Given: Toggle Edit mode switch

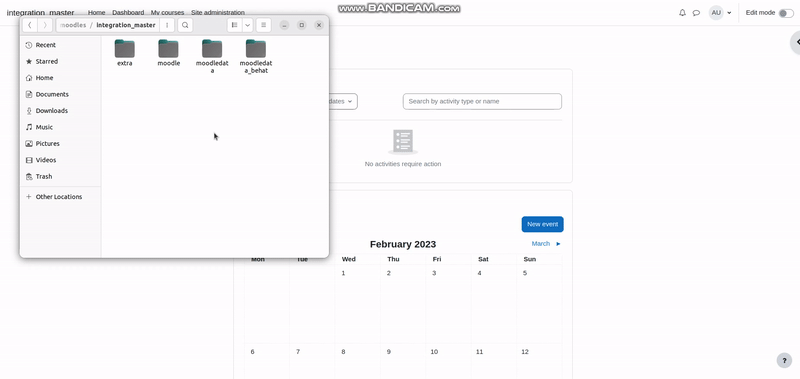Looking at the screenshot, I should tap(786, 13).
